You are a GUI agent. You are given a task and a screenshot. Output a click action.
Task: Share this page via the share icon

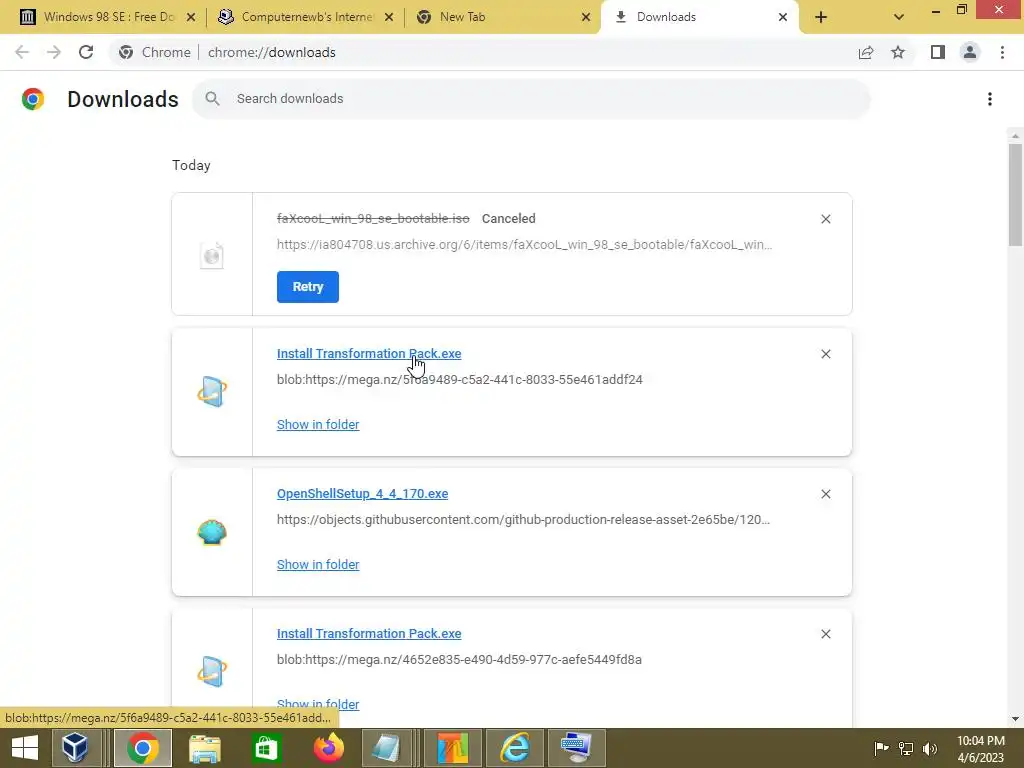pyautogui.click(x=866, y=52)
